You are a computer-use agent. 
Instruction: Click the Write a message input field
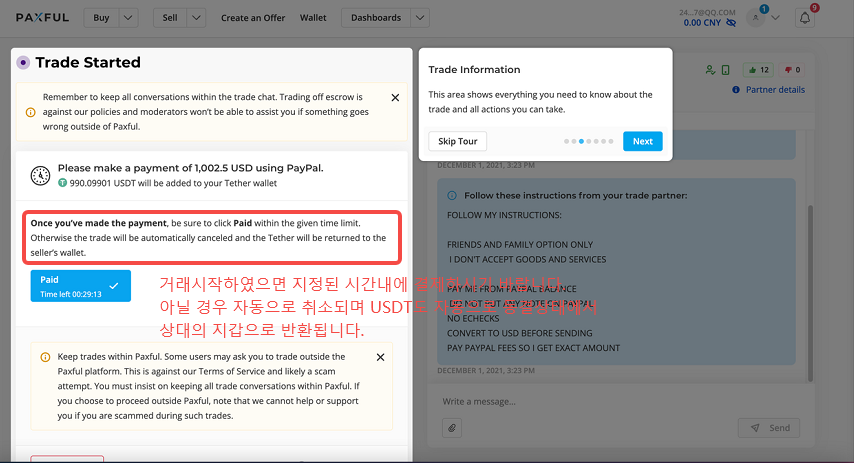[x=615, y=401]
